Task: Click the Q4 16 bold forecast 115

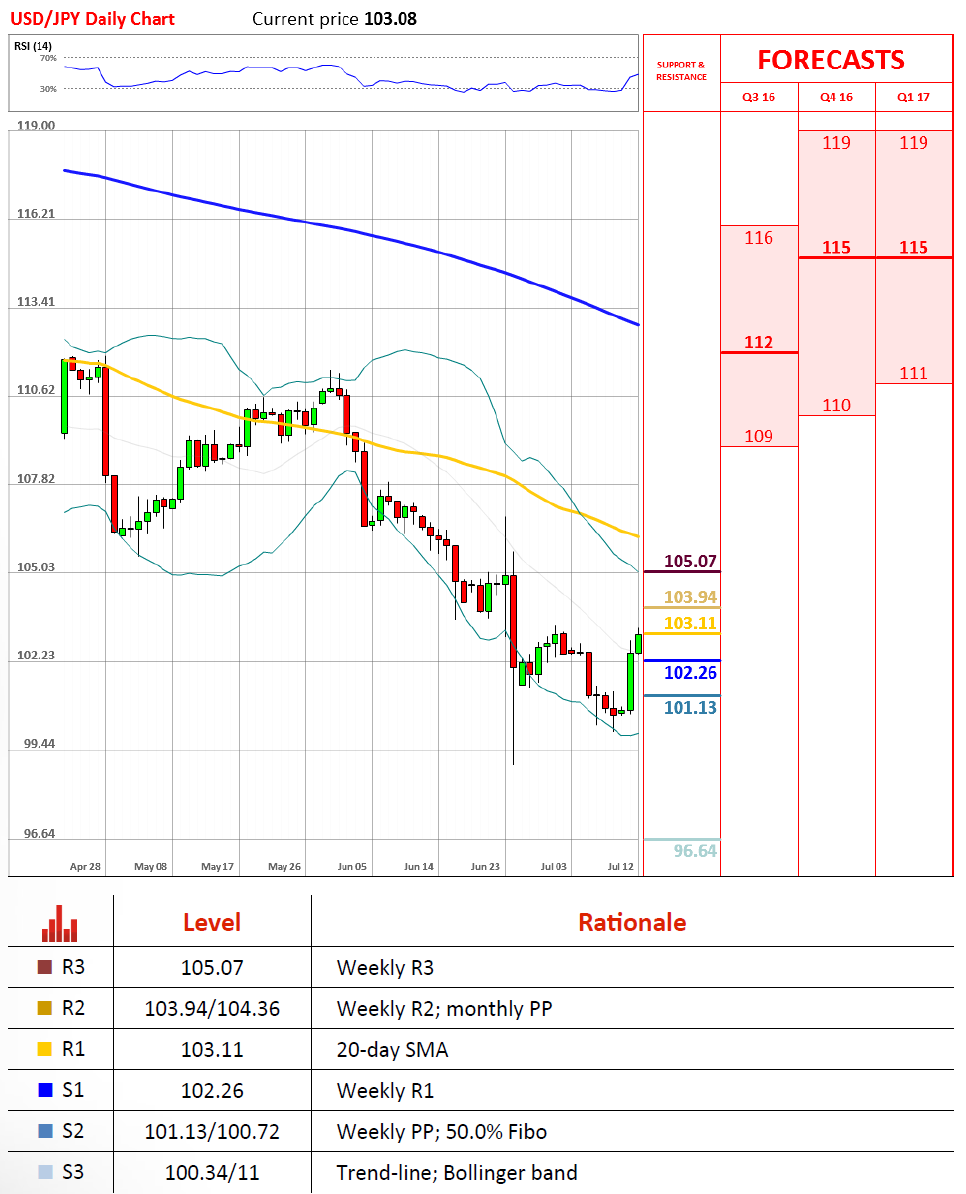Action: (x=836, y=248)
